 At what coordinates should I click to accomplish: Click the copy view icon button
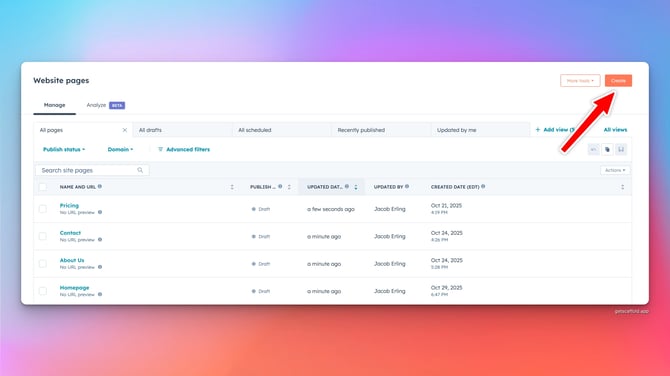click(x=607, y=149)
